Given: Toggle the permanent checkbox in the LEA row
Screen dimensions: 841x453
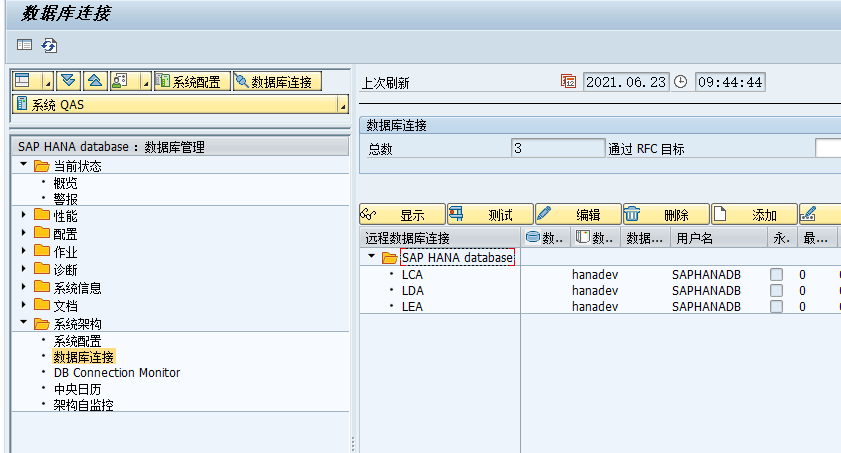Looking at the screenshot, I should point(776,307).
